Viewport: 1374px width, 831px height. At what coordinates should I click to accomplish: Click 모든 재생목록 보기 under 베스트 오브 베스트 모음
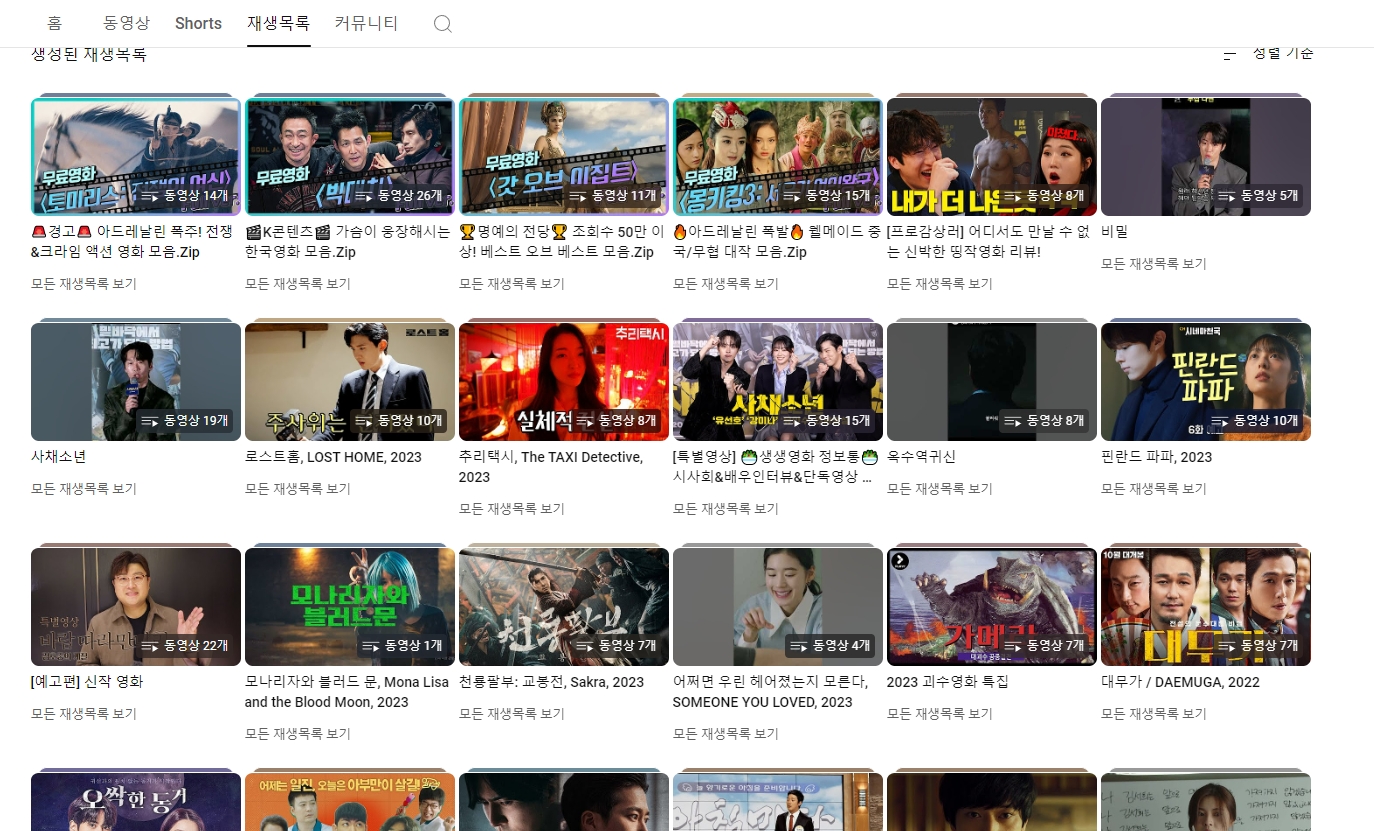[x=512, y=284]
